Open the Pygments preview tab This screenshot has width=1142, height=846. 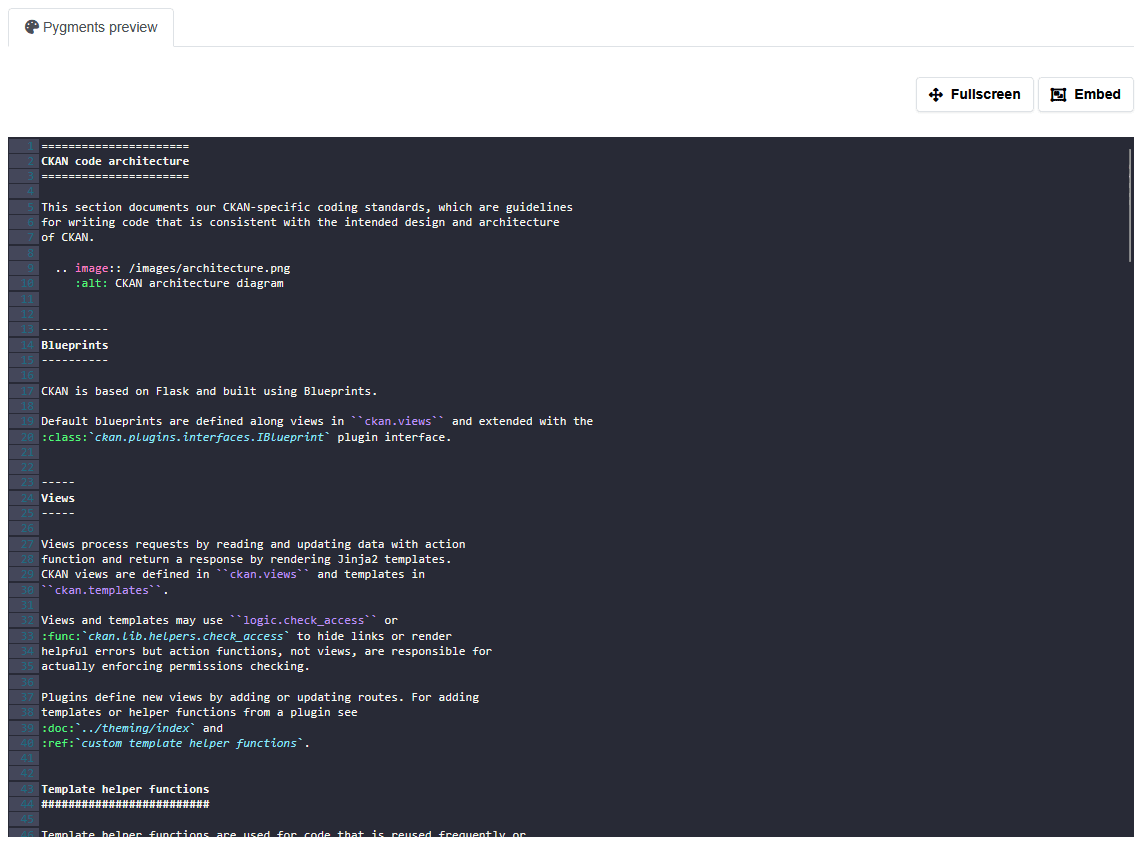pos(91,28)
